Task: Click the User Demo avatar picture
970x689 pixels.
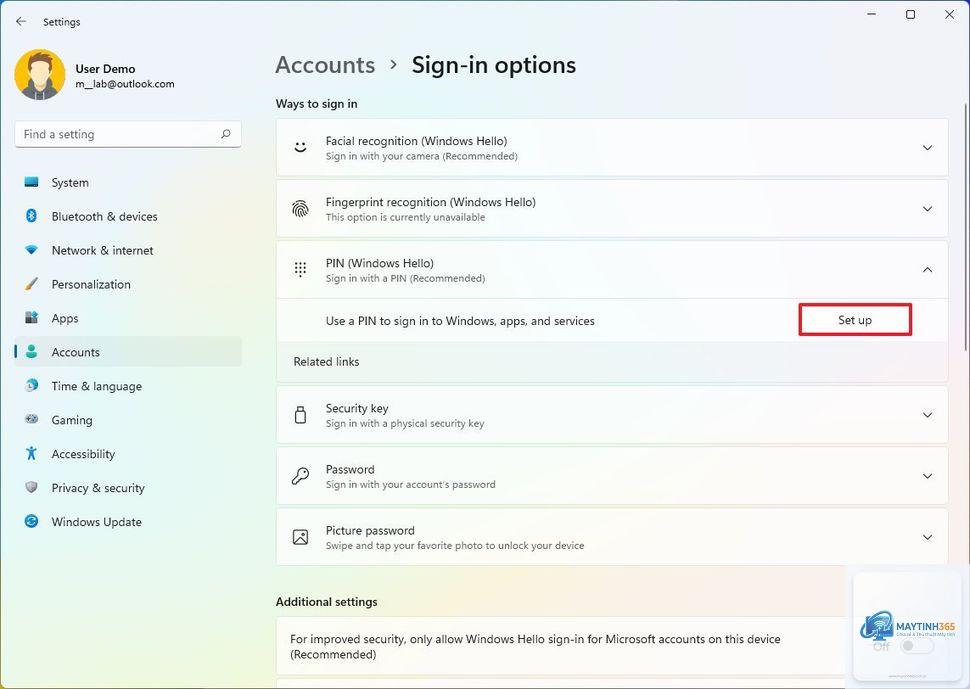Action: (x=40, y=75)
